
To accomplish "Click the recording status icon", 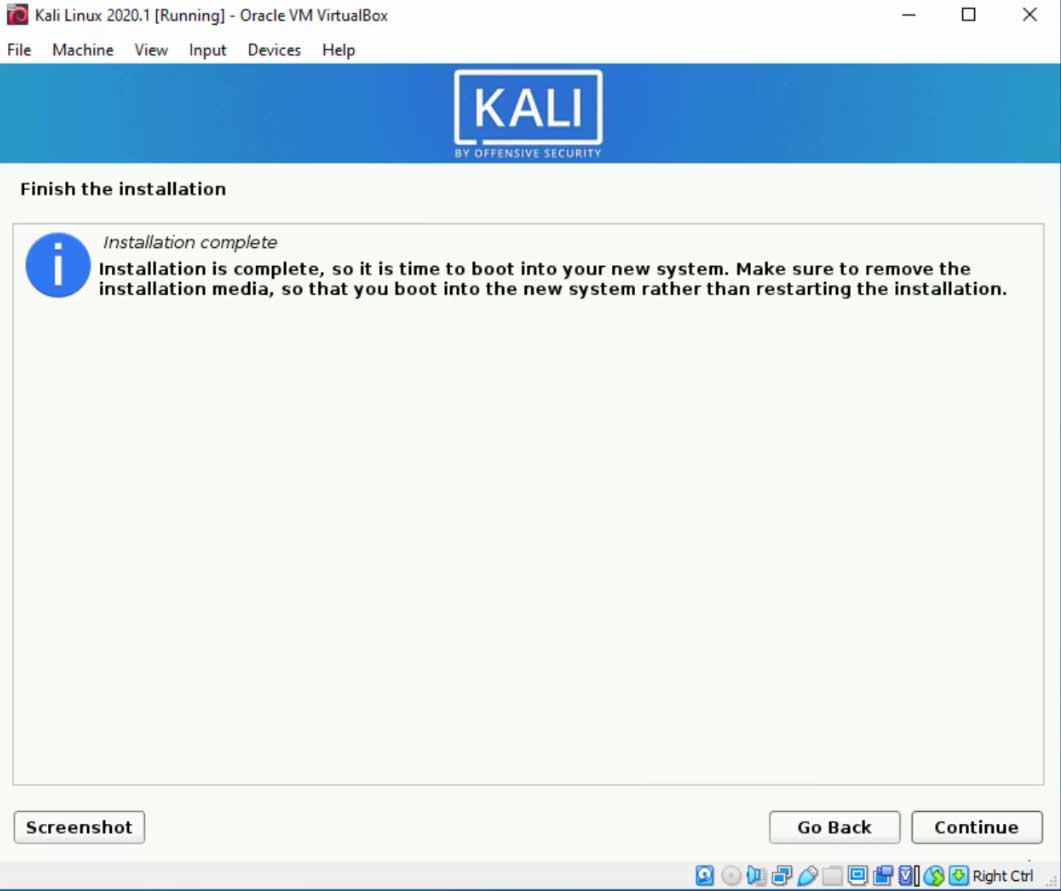I will coord(883,875).
